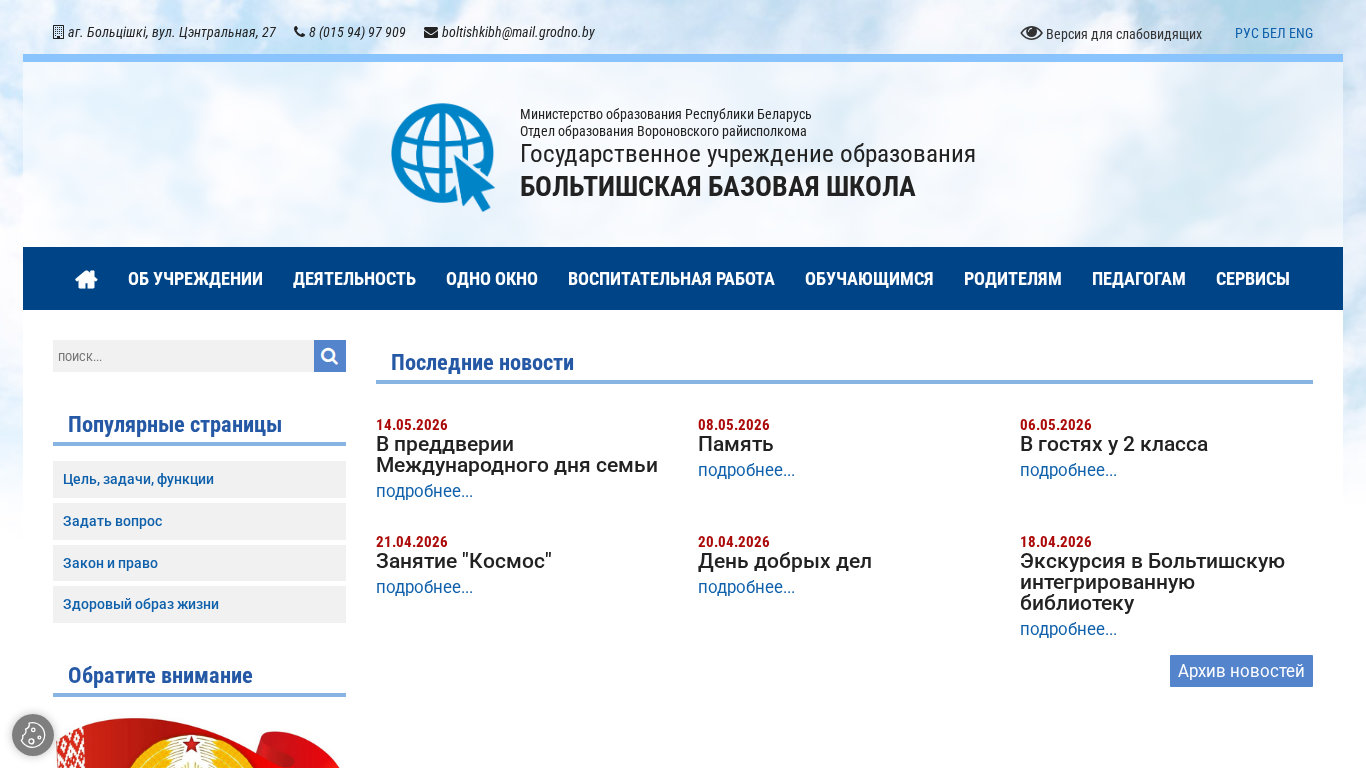Click the eye icon for visually impaired version

click(1031, 33)
